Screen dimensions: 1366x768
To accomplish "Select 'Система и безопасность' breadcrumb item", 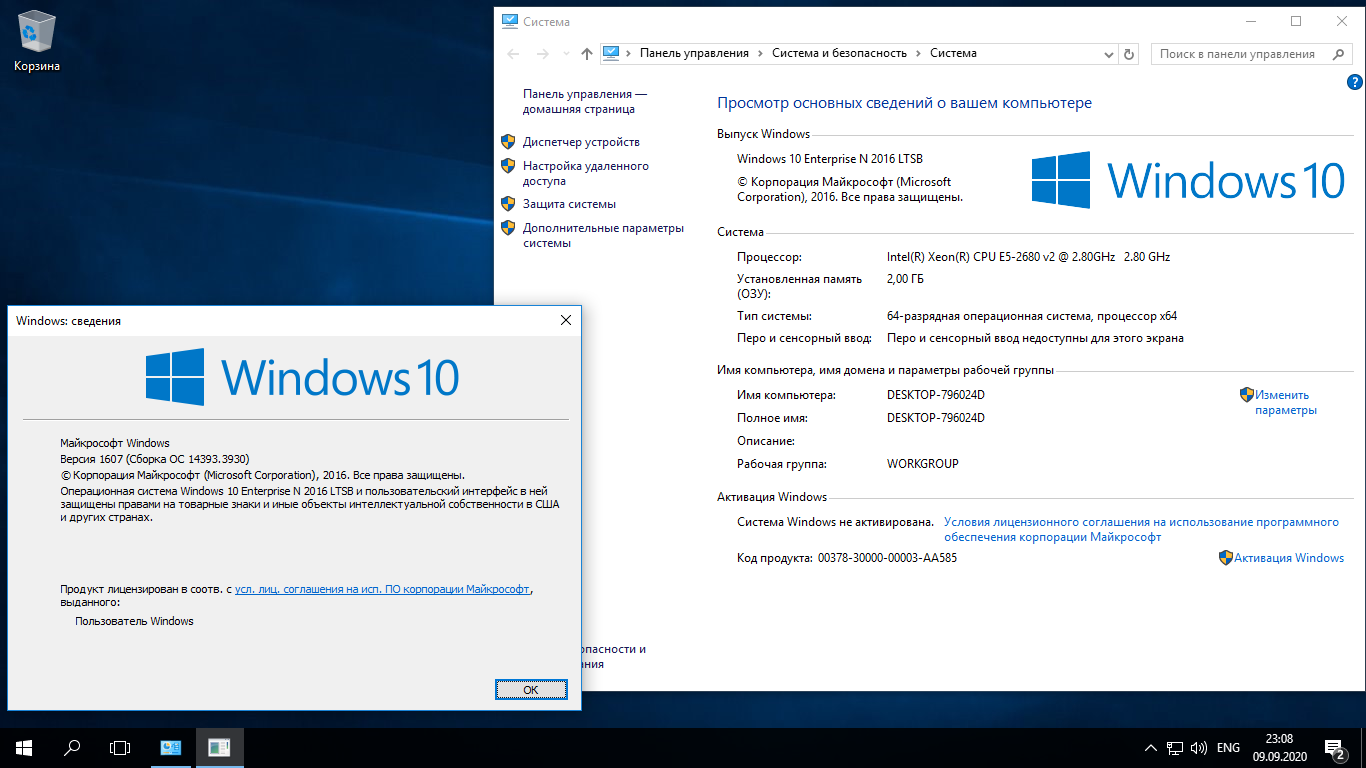I will [x=839, y=54].
